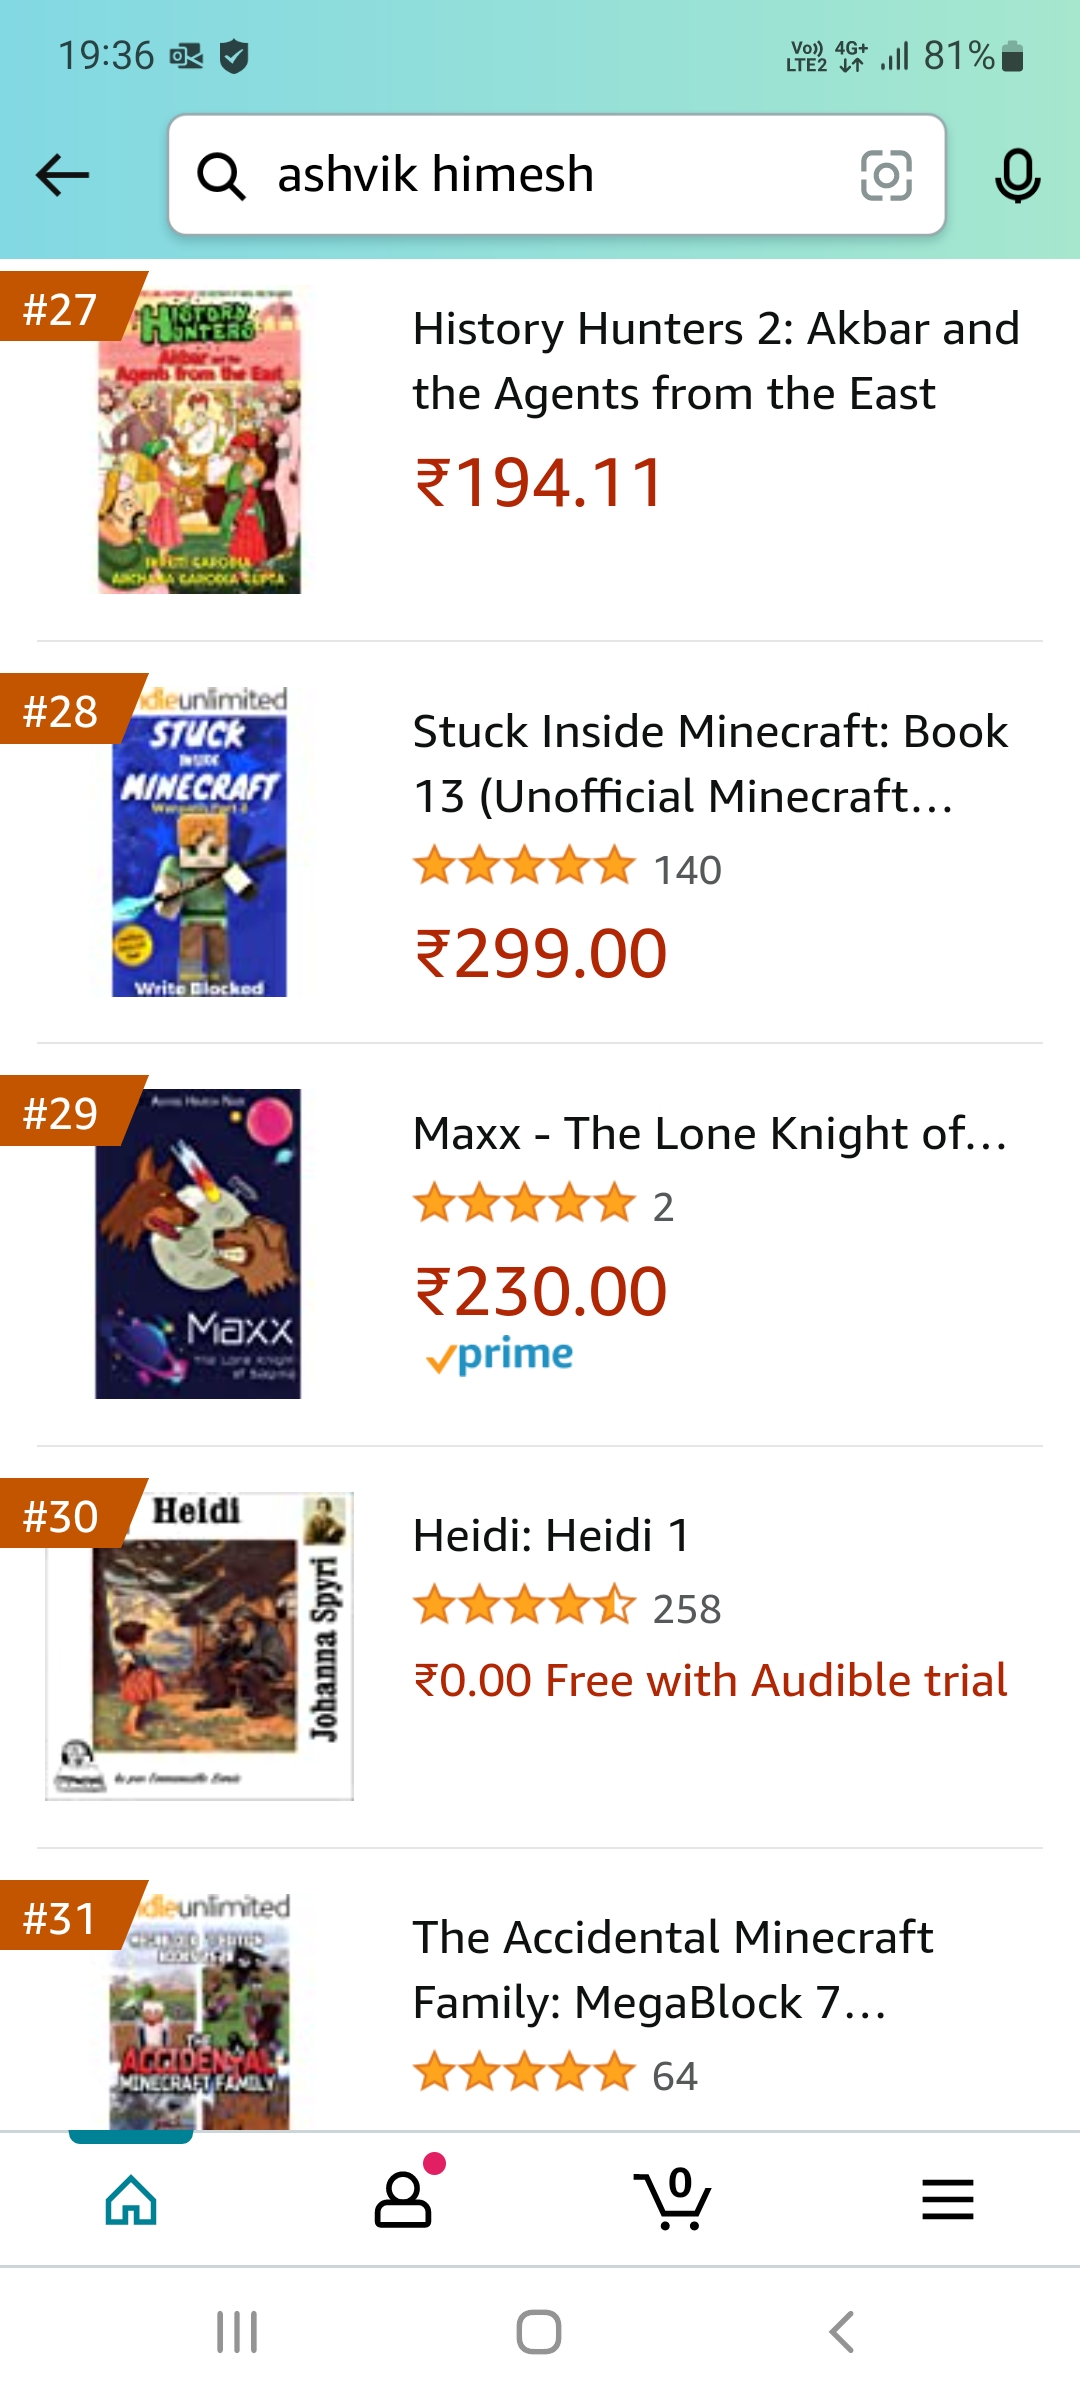
Task: Open History Hunters 2 book title
Action: click(x=715, y=361)
